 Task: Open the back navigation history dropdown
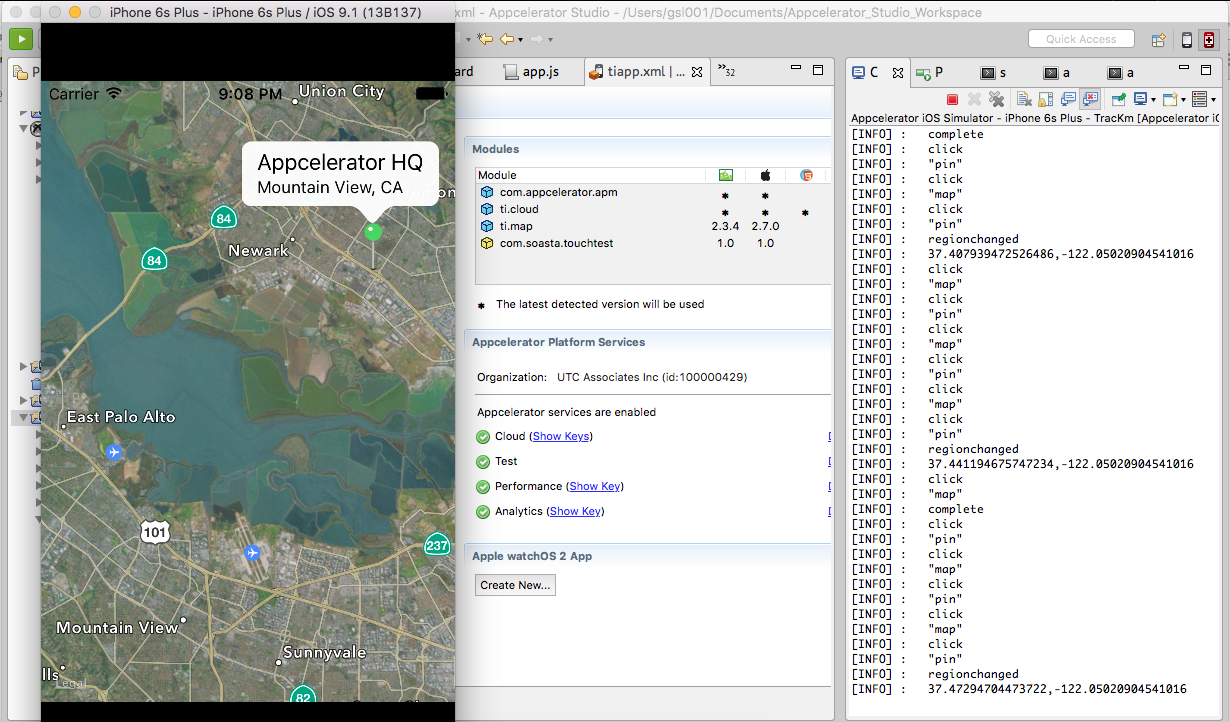[520, 40]
